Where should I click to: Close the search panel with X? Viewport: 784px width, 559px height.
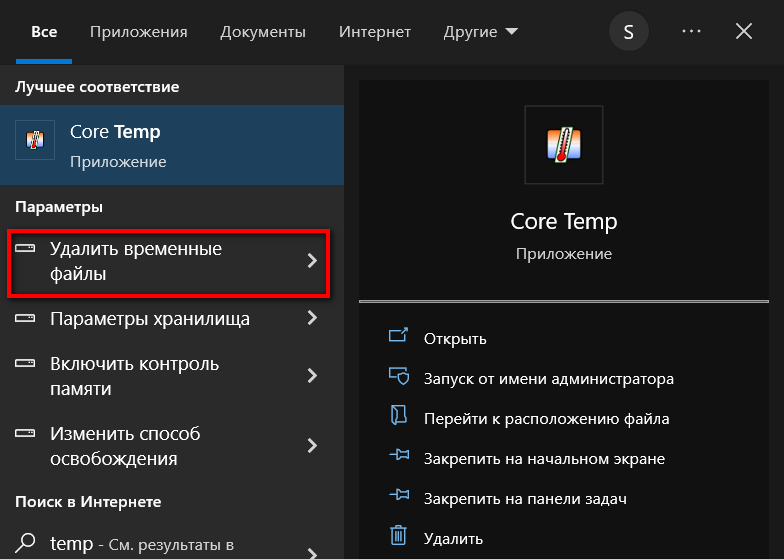(744, 32)
